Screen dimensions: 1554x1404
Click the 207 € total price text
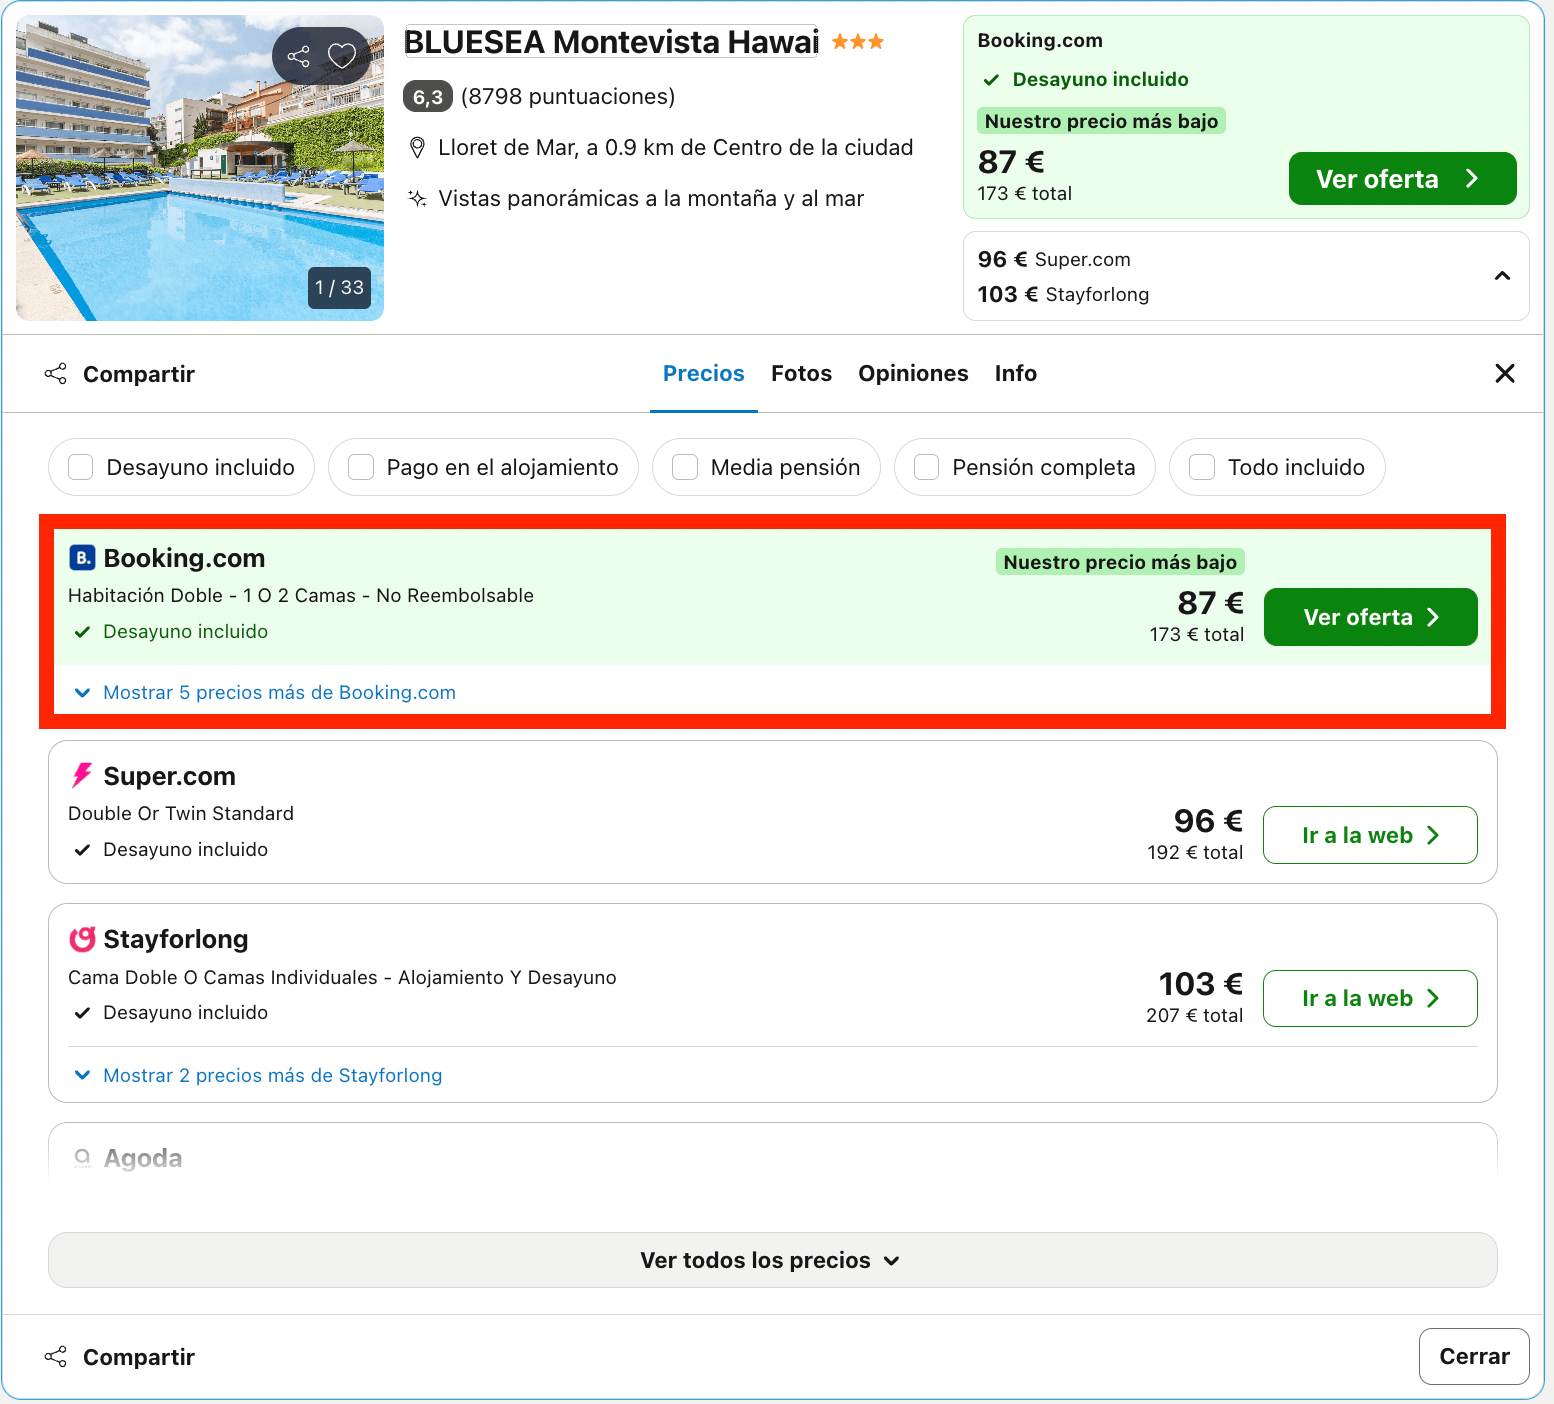(1194, 1016)
